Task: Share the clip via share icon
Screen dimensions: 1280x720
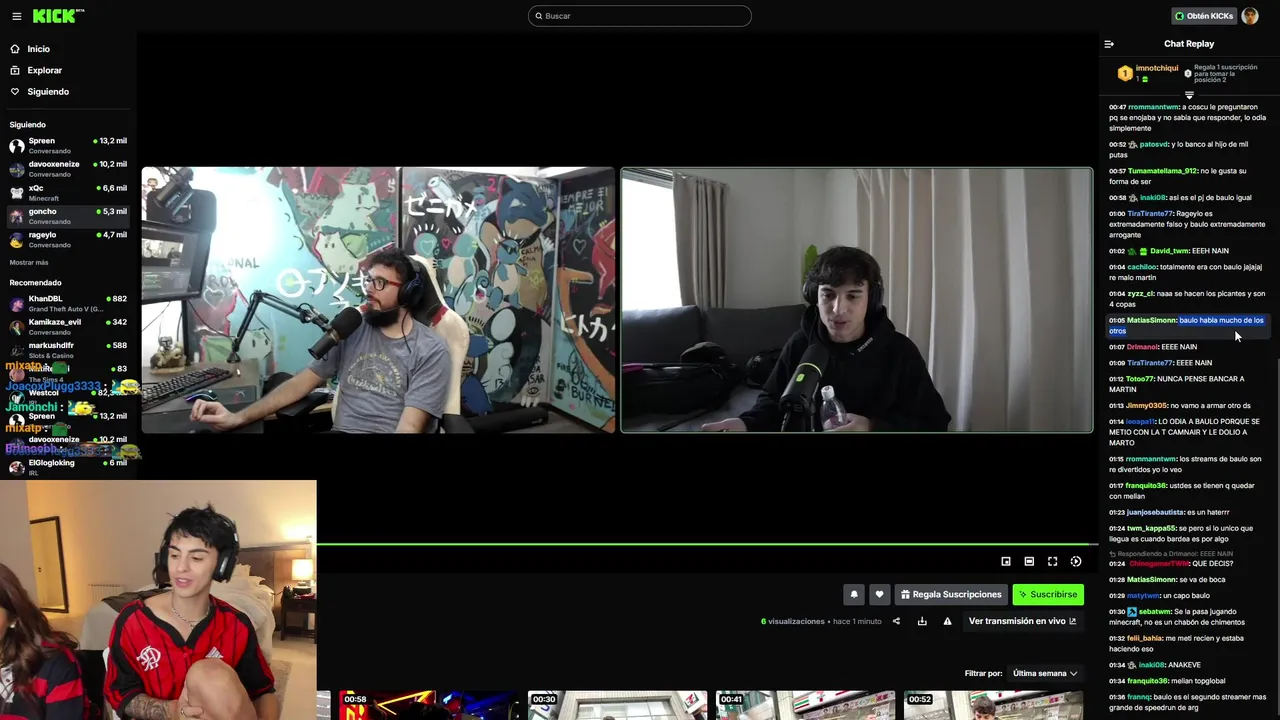Action: click(896, 621)
